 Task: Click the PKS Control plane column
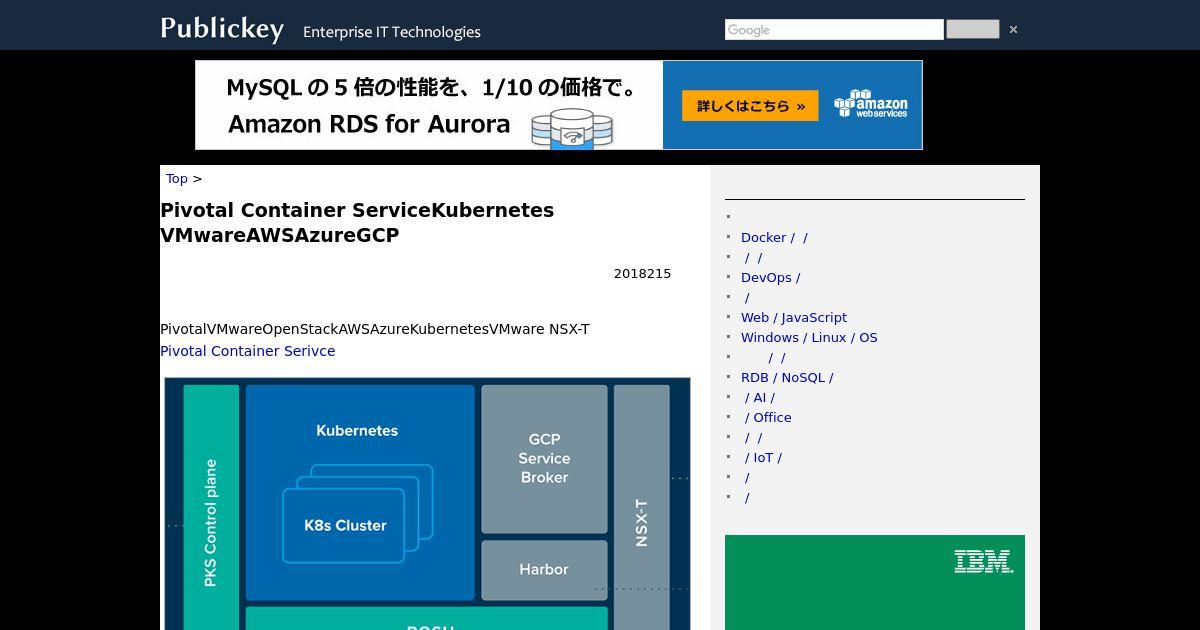click(211, 507)
